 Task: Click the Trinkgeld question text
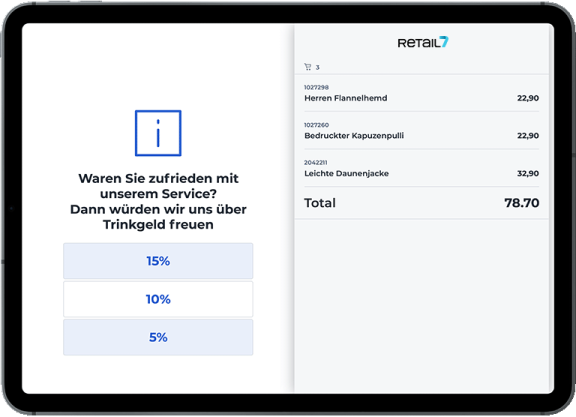click(x=158, y=201)
